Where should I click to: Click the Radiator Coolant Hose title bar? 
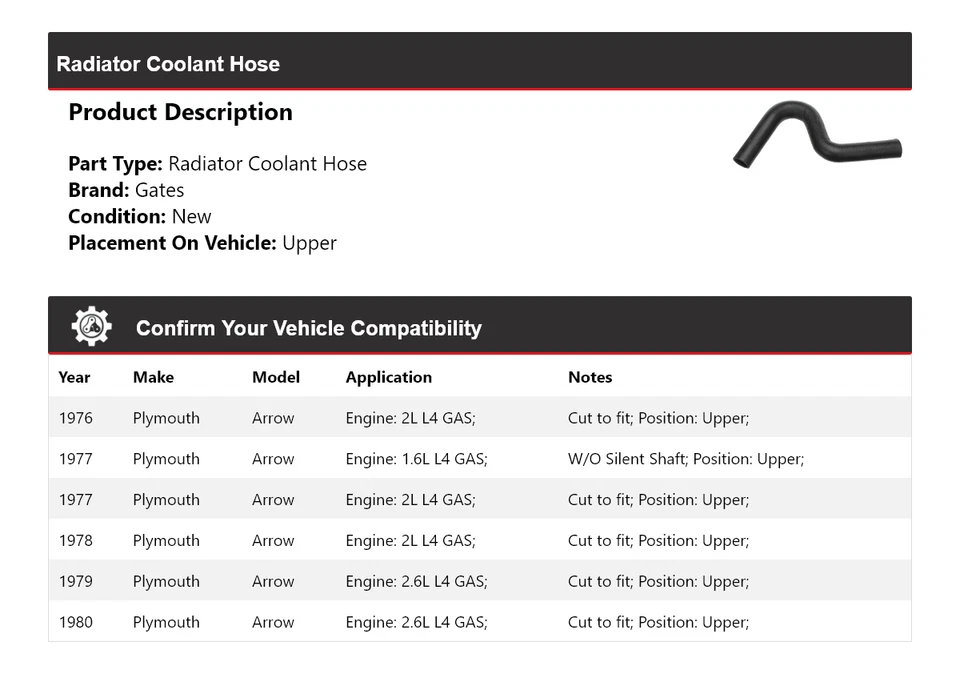pos(168,64)
